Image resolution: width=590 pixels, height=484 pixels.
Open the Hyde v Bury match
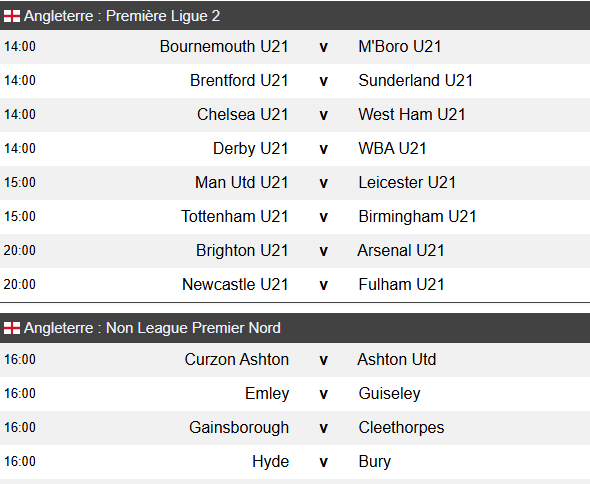(295, 462)
